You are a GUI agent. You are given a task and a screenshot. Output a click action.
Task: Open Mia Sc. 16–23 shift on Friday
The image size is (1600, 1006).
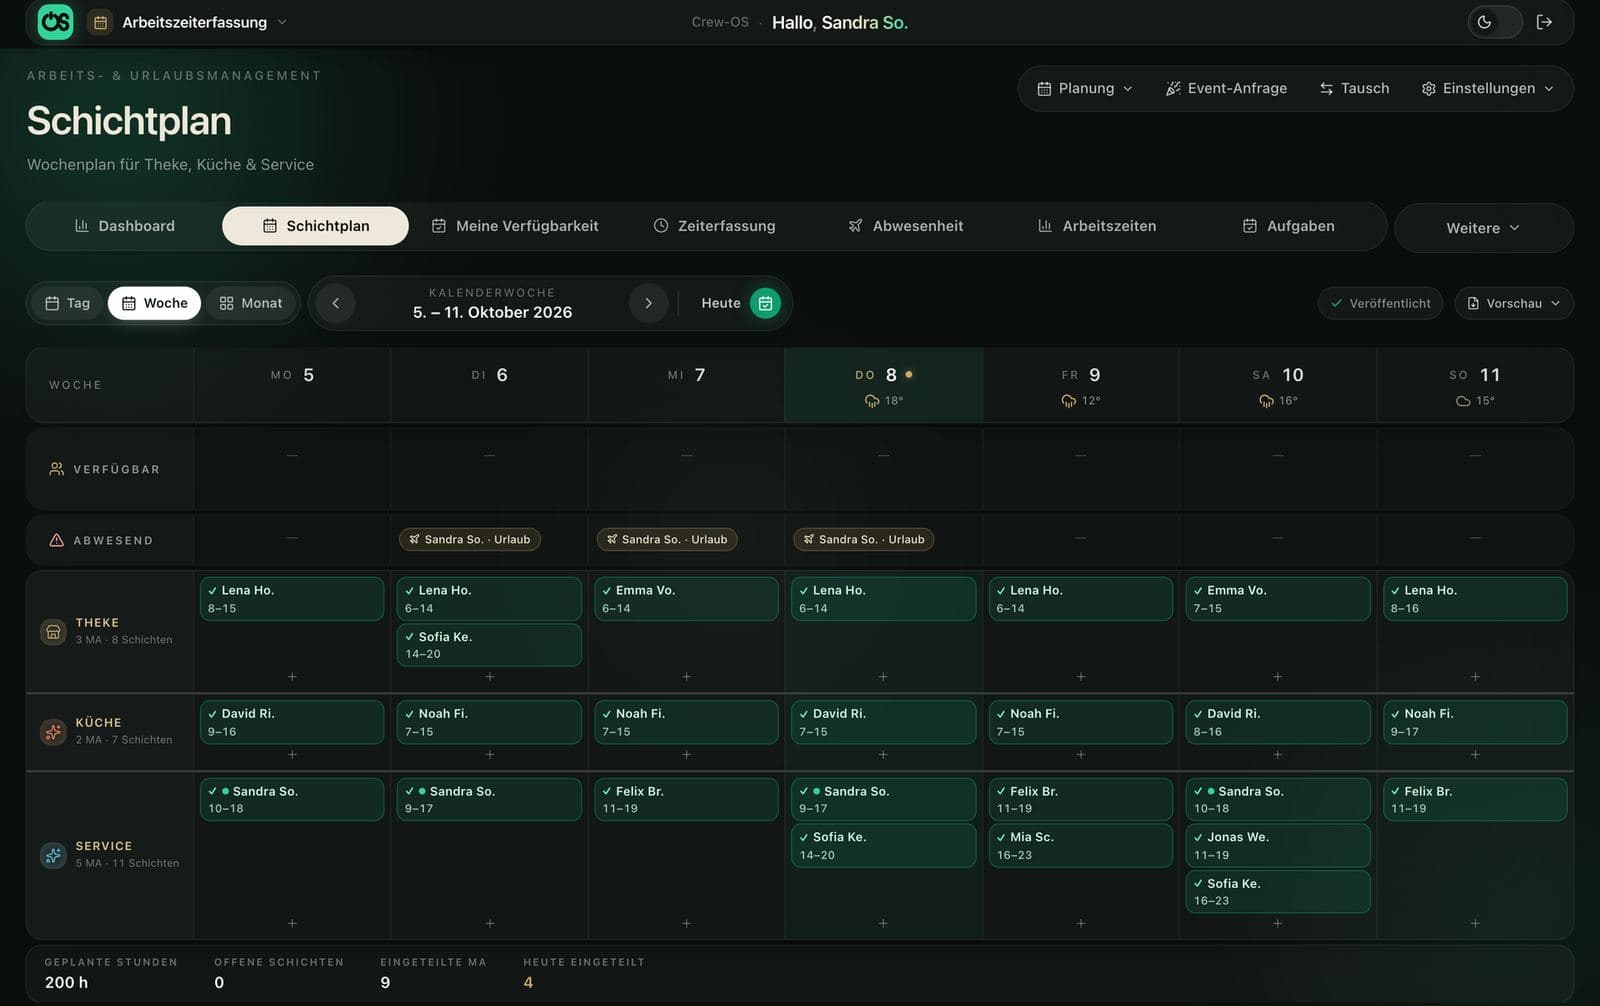[x=1080, y=846]
